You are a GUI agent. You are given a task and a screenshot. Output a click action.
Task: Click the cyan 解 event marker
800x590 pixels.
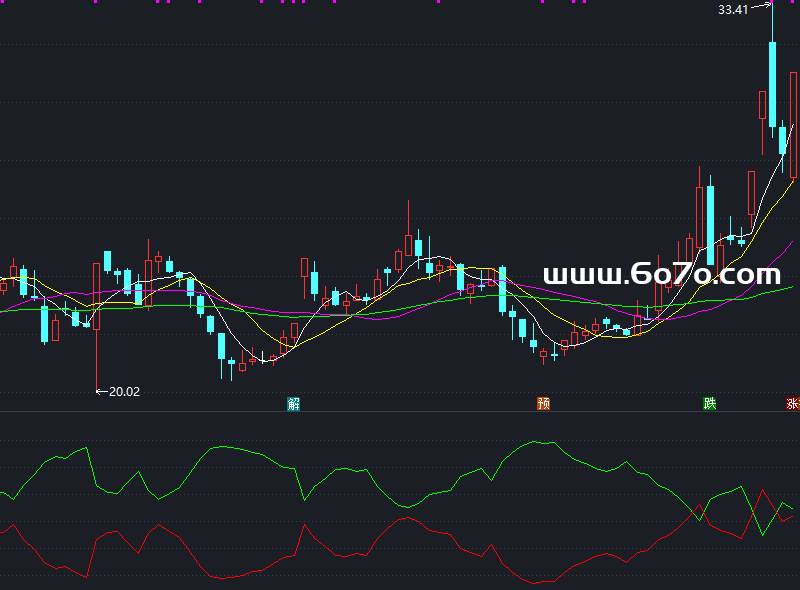(293, 404)
